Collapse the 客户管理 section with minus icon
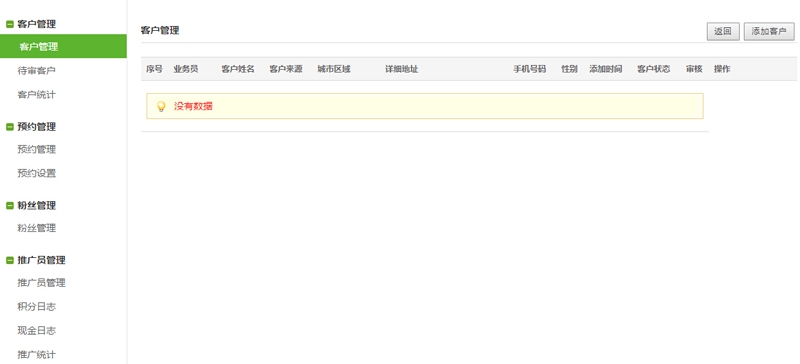The height and width of the screenshot is (364, 800). point(10,24)
